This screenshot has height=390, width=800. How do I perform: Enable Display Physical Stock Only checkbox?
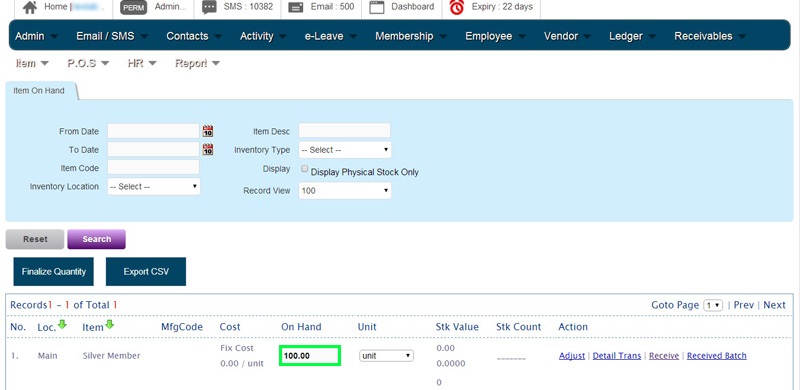305,169
